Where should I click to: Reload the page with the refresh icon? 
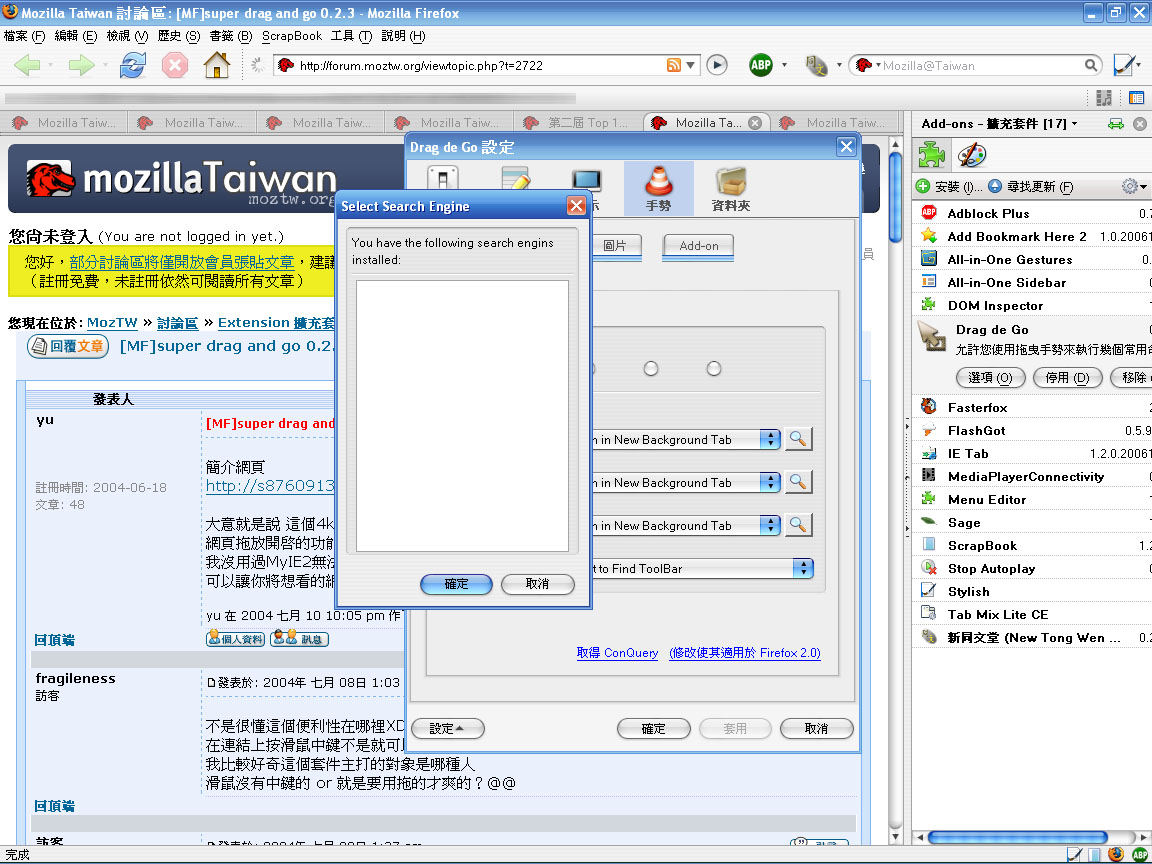[x=132, y=65]
